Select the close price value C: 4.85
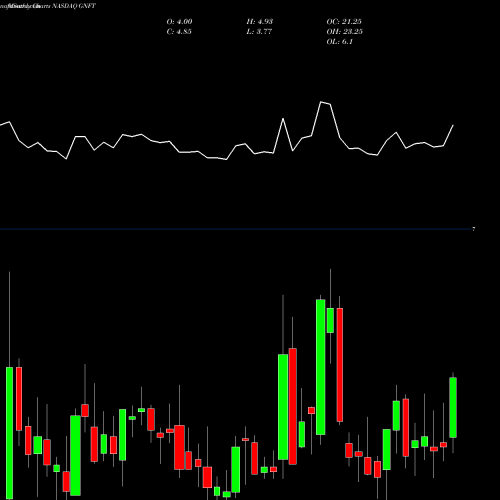Screen dimensions: 500x500 point(179,32)
